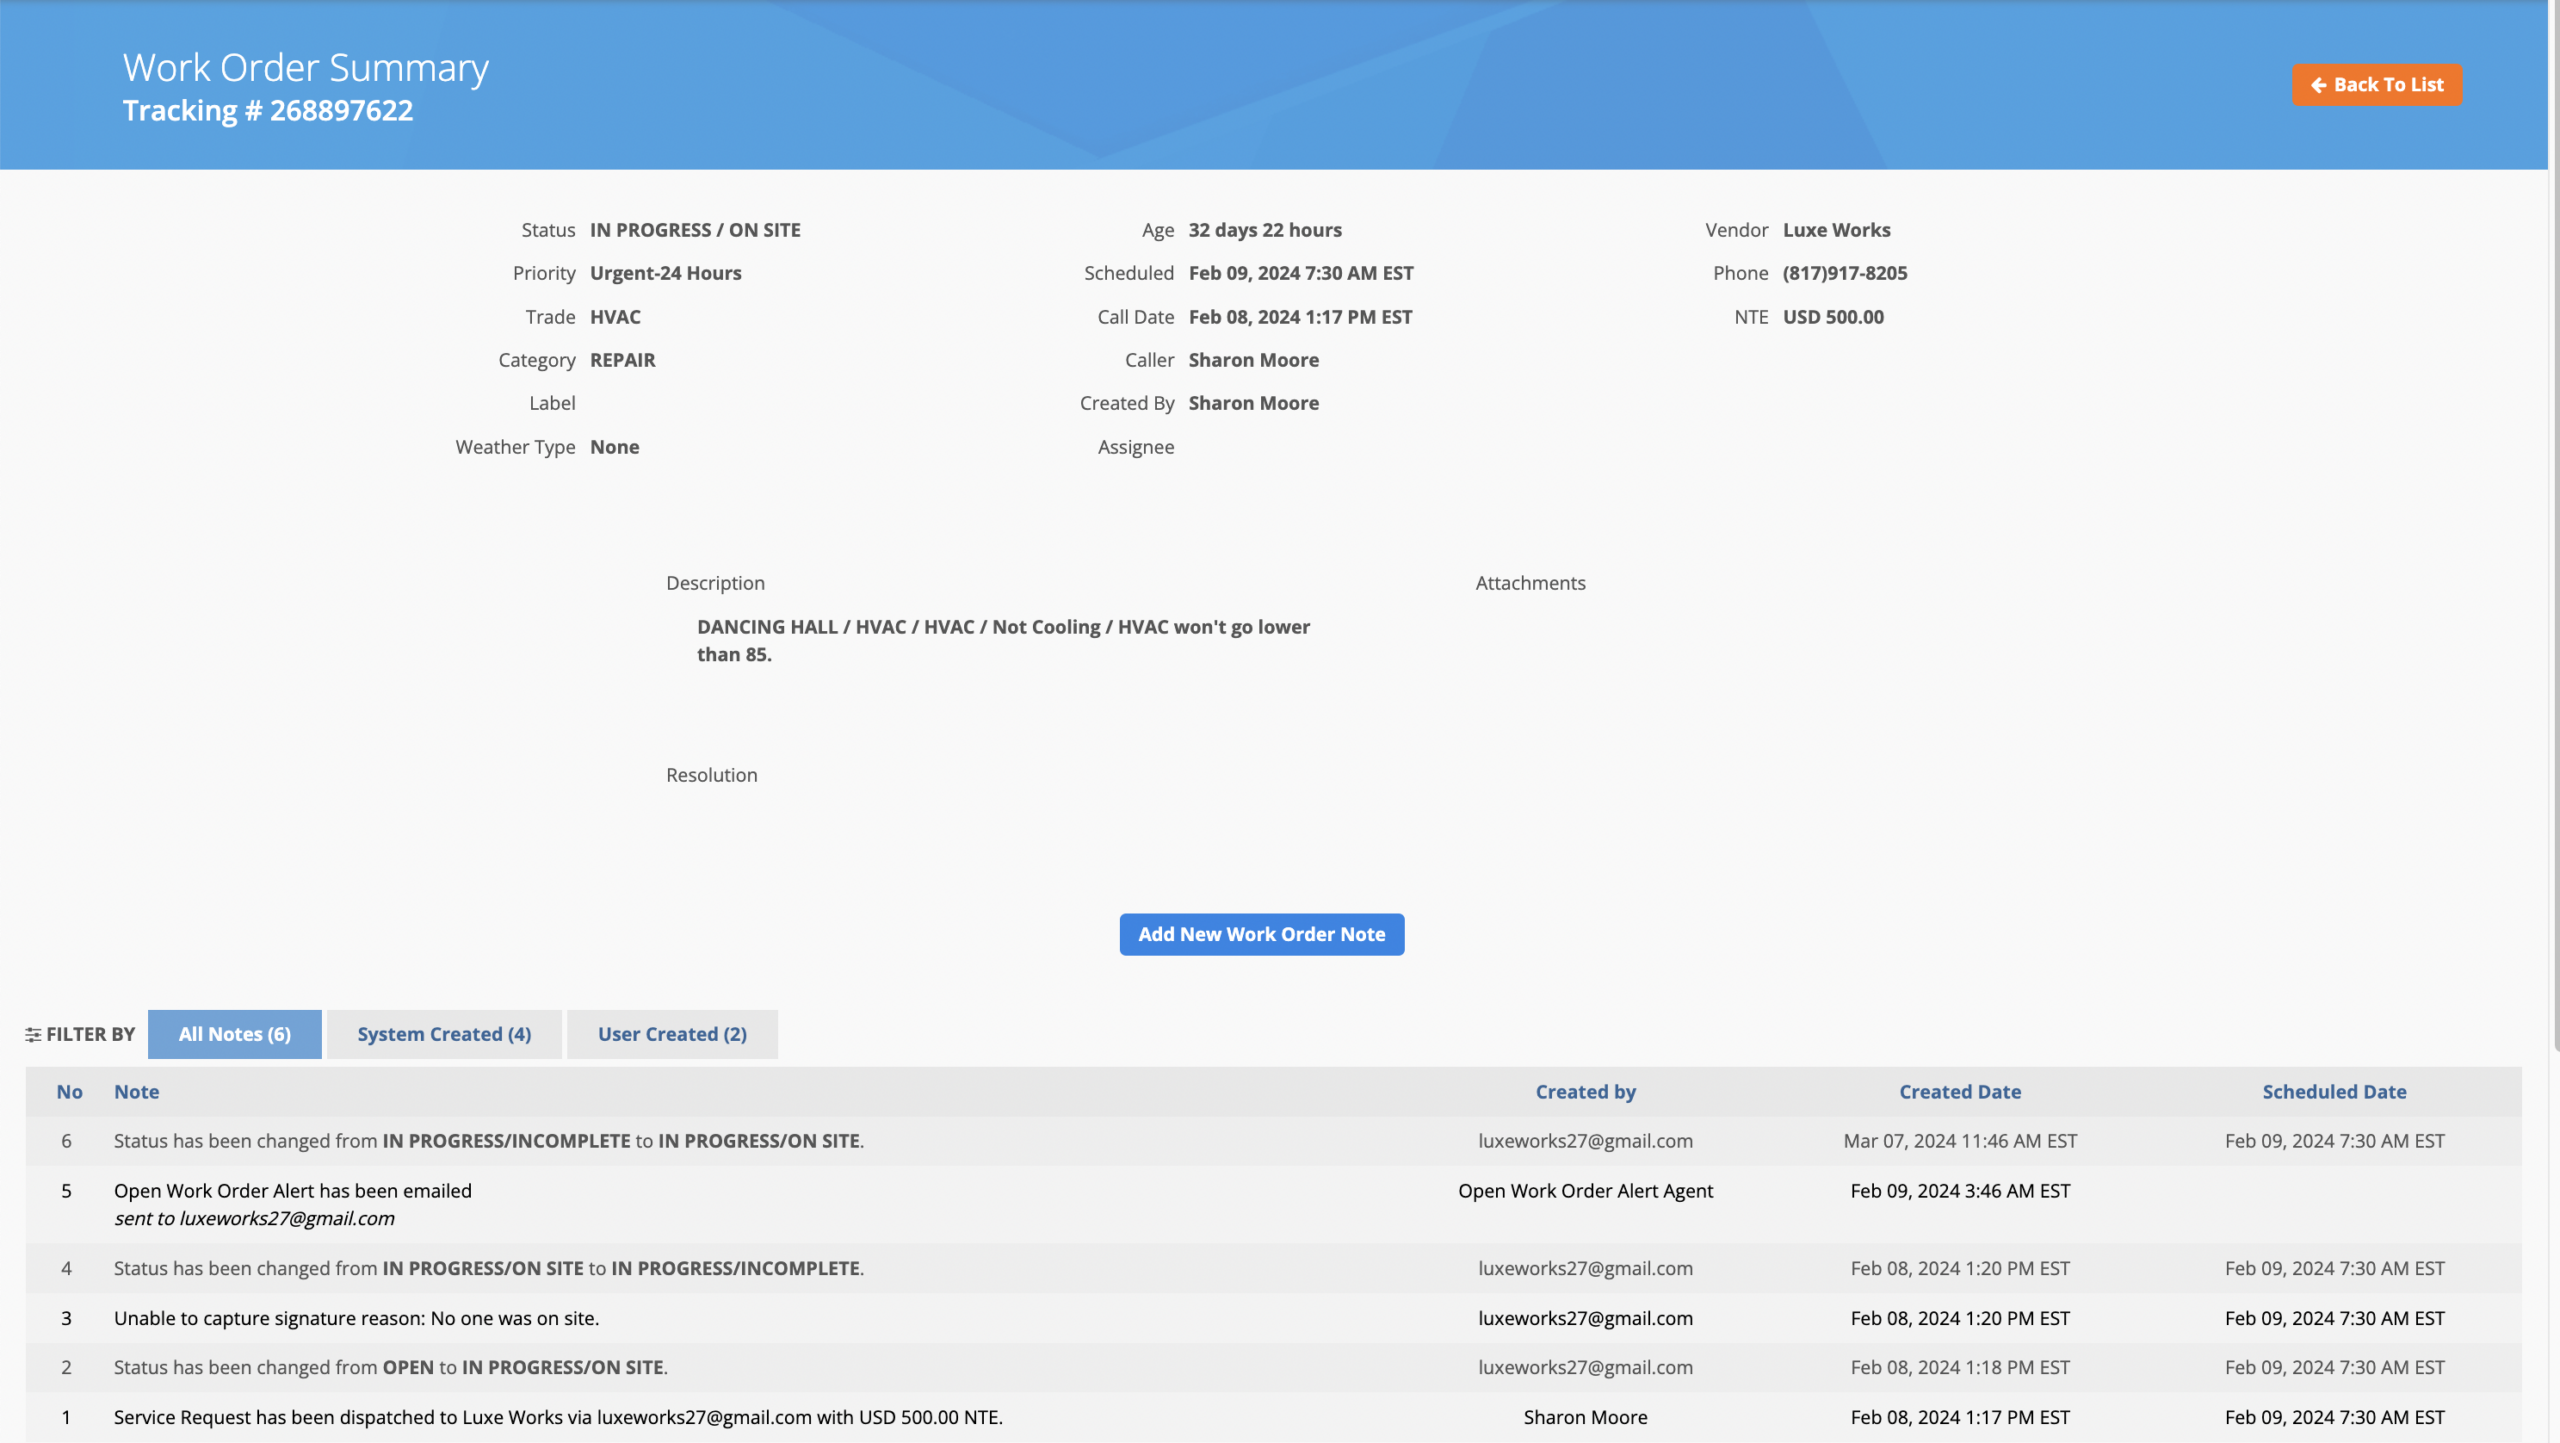Sort by Note column header

pyautogui.click(x=136, y=1092)
